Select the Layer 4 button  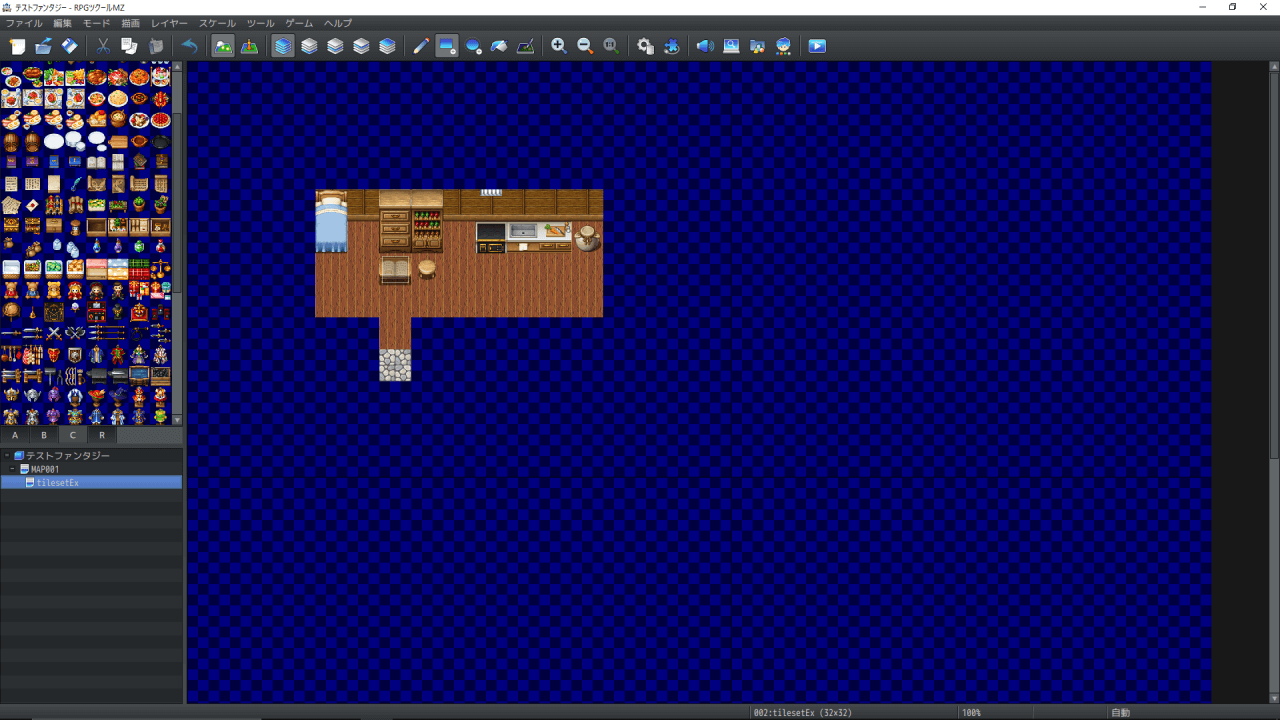click(387, 46)
